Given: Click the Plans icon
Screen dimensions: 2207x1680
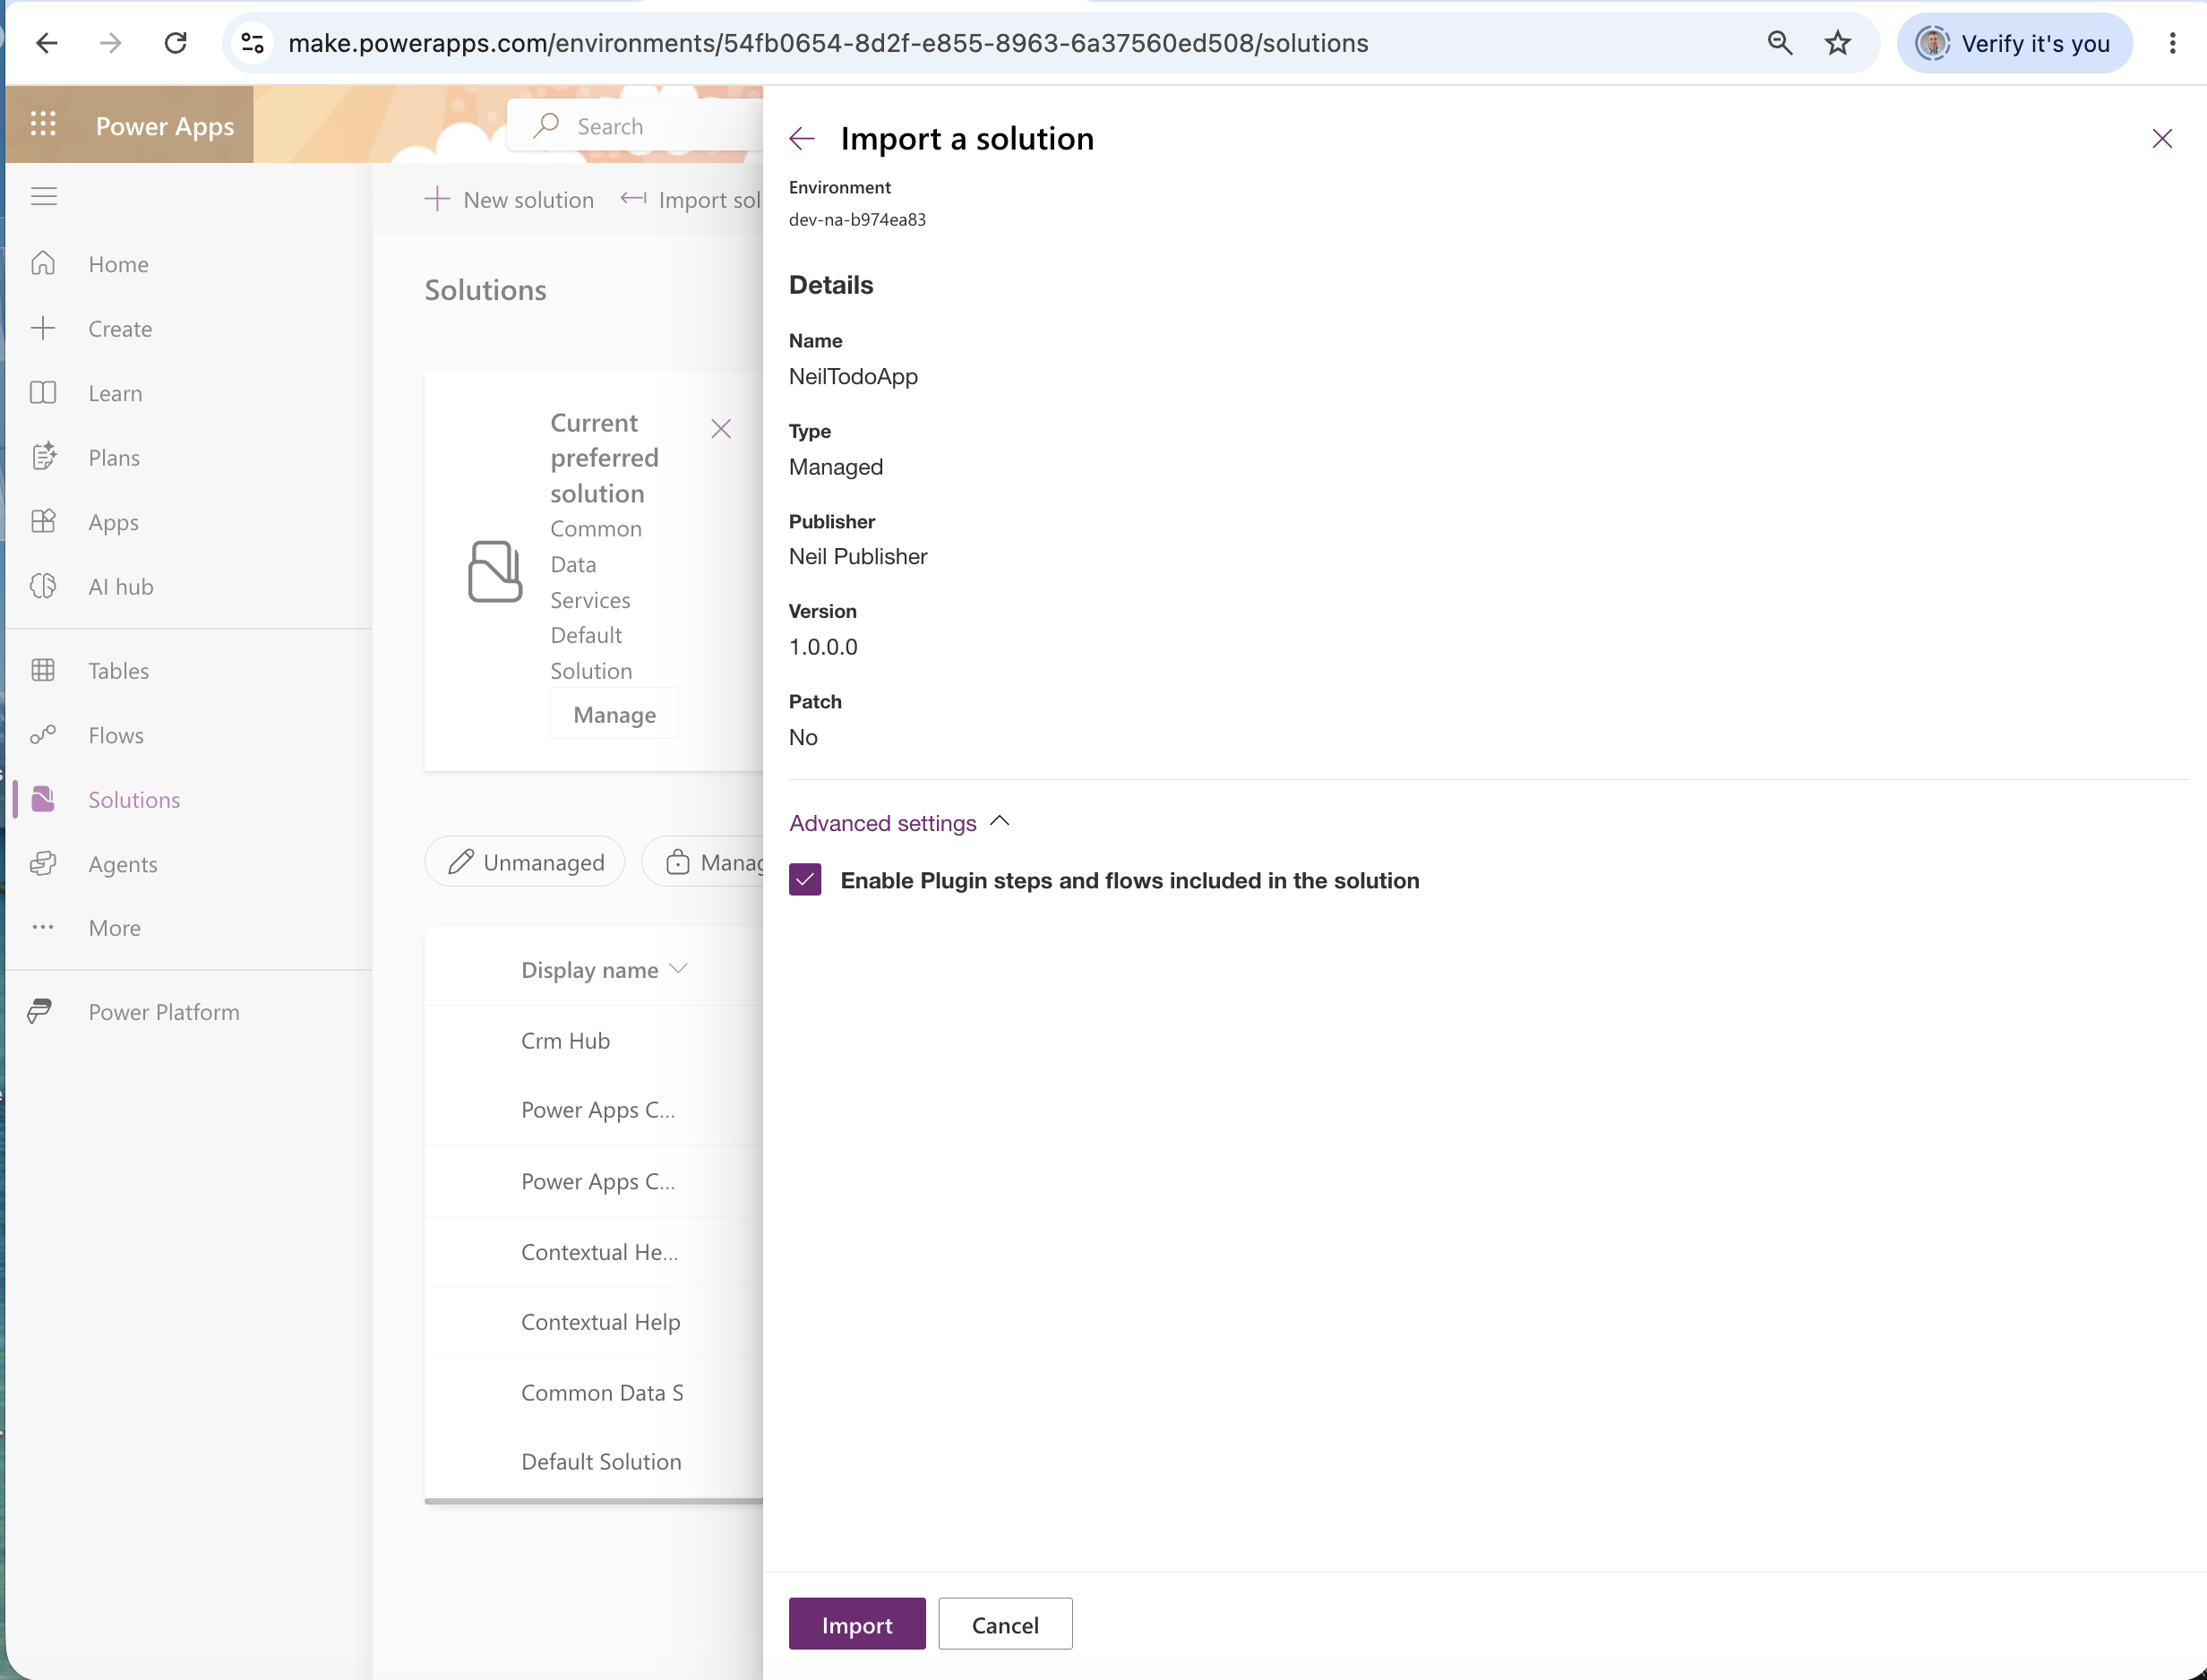Looking at the screenshot, I should pos(43,457).
